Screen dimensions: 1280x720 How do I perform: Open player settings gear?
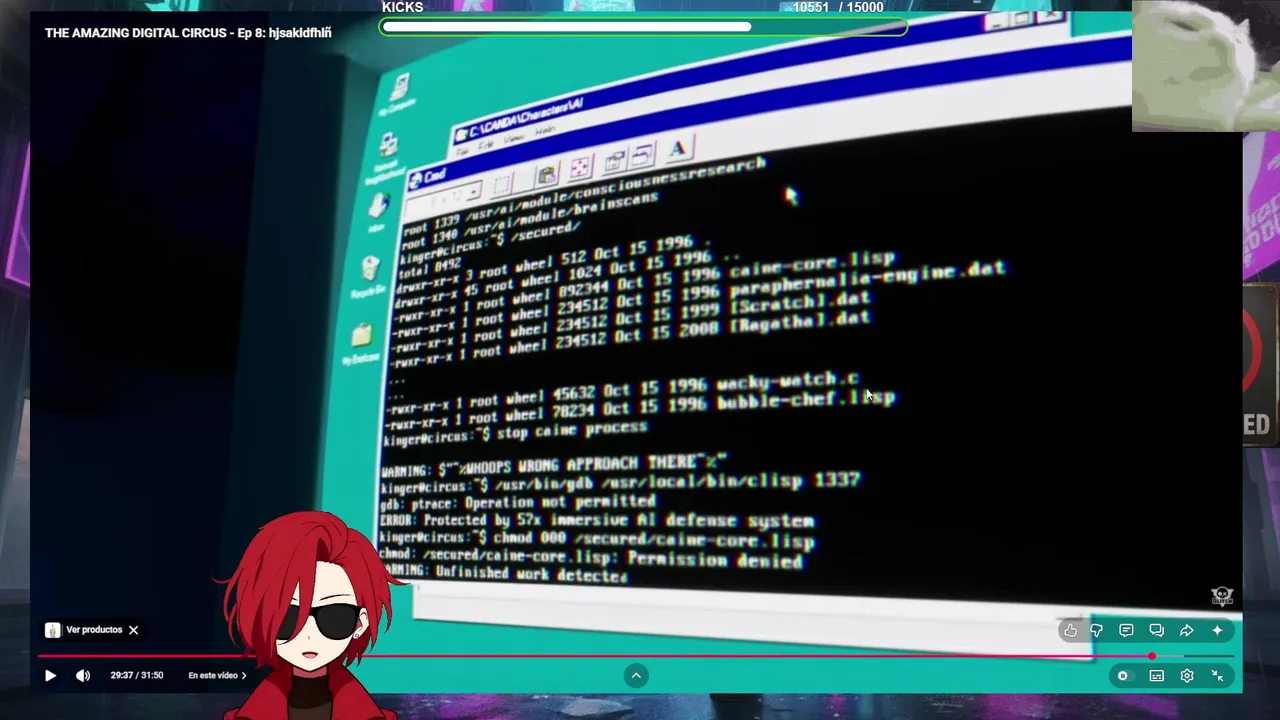pyautogui.click(x=1187, y=676)
